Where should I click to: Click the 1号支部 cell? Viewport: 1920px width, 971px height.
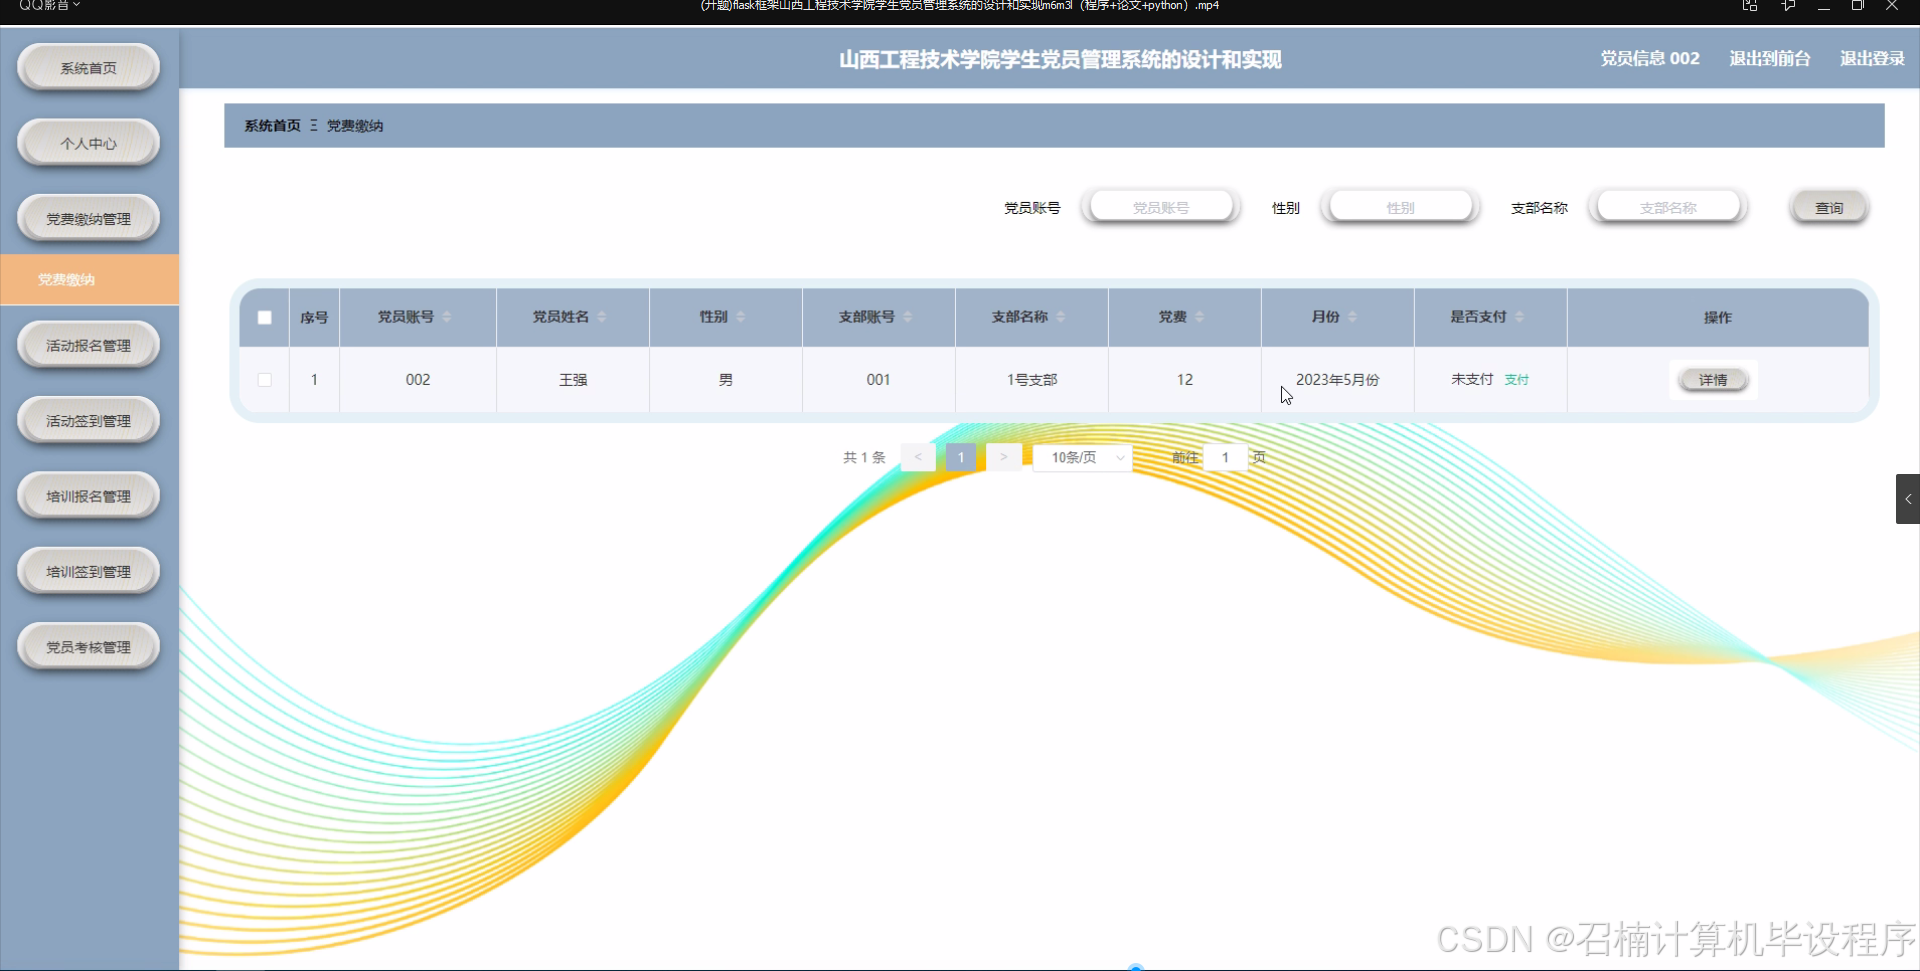click(1032, 380)
